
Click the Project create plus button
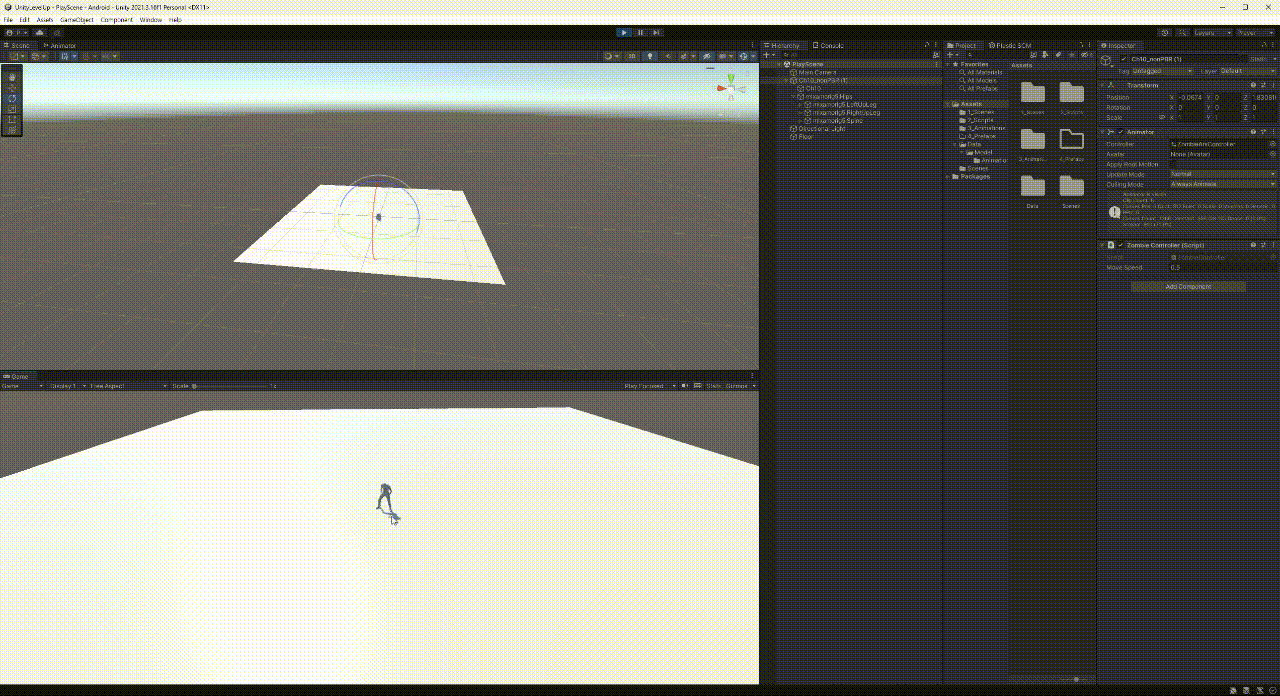point(953,55)
